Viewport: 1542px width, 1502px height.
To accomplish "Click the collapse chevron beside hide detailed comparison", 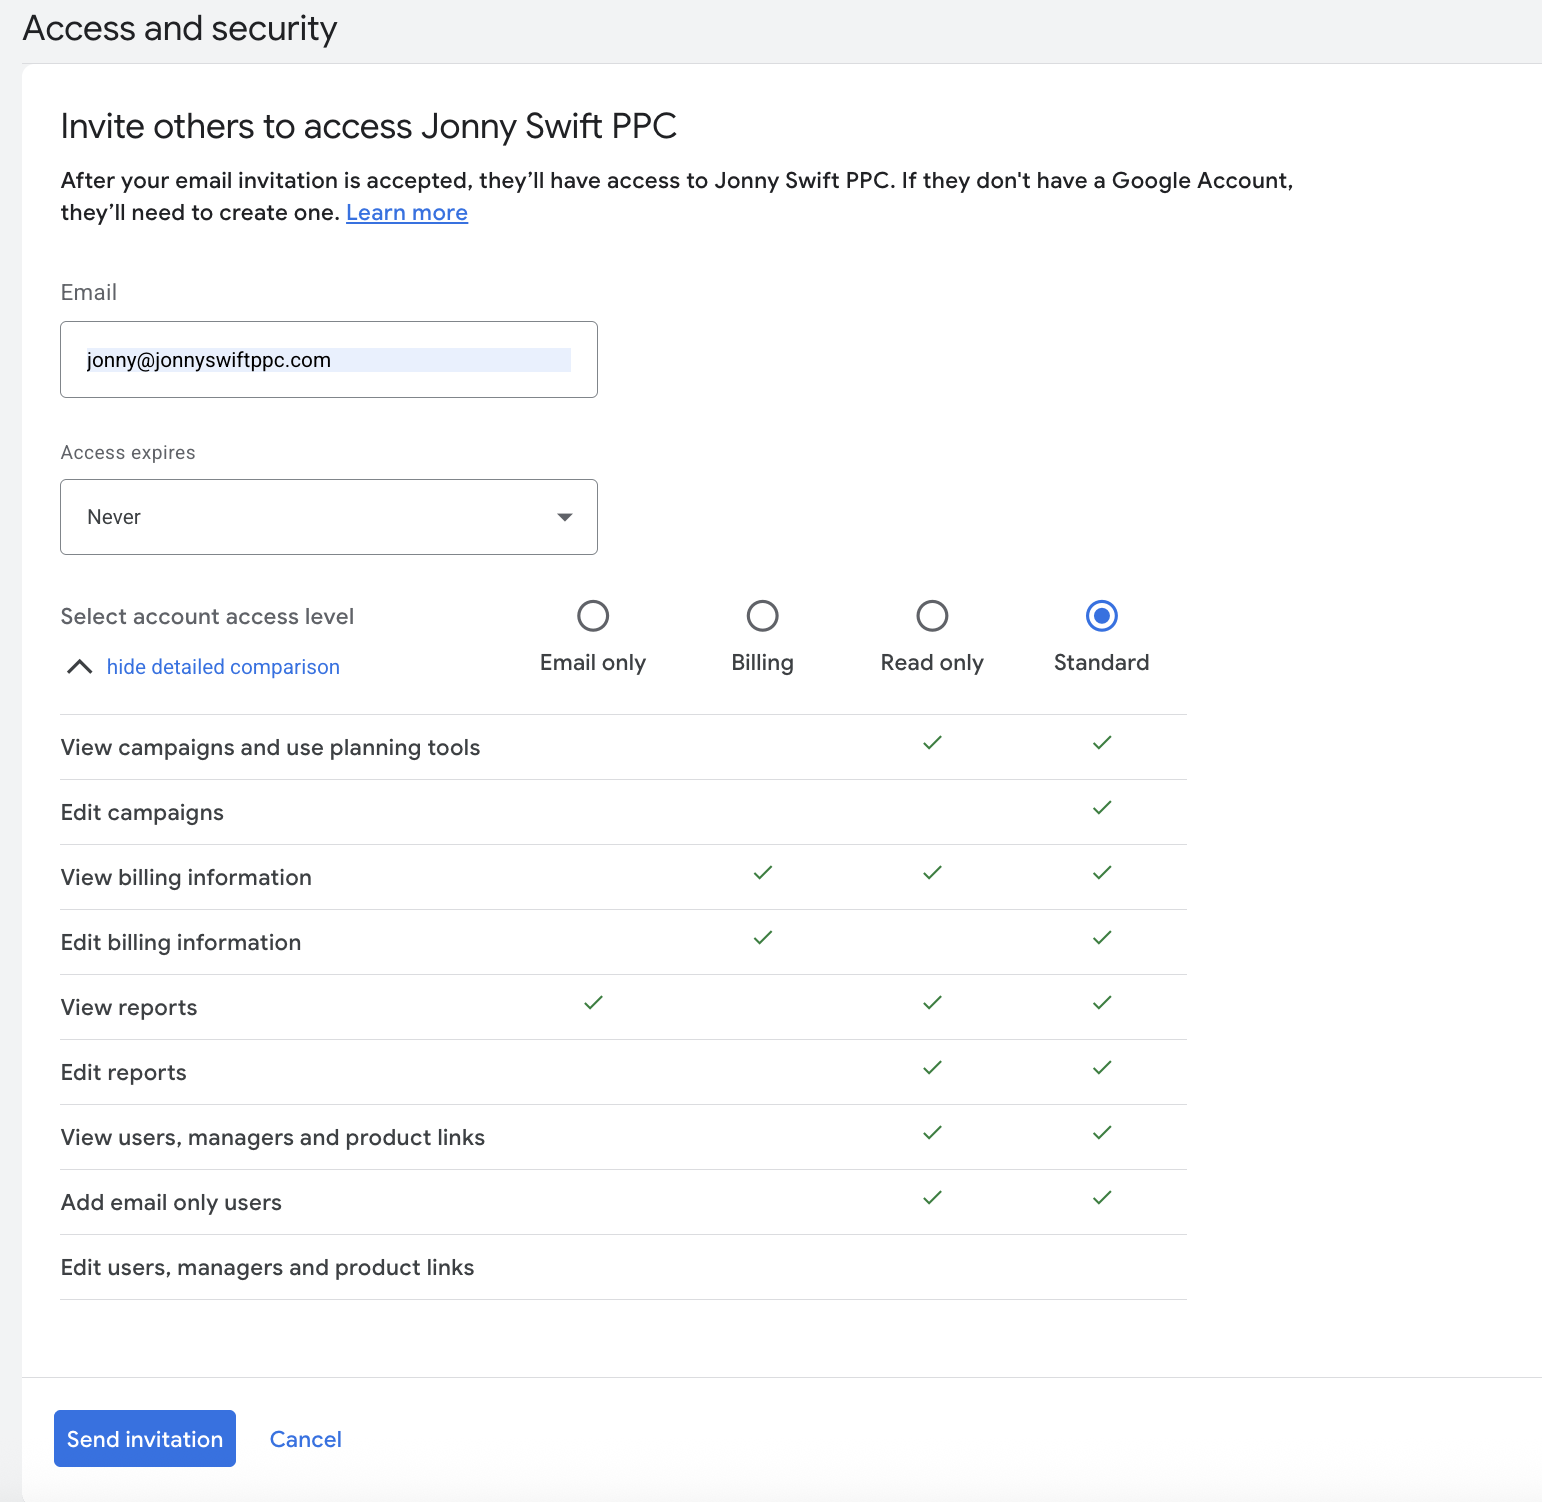I will (x=79, y=666).
